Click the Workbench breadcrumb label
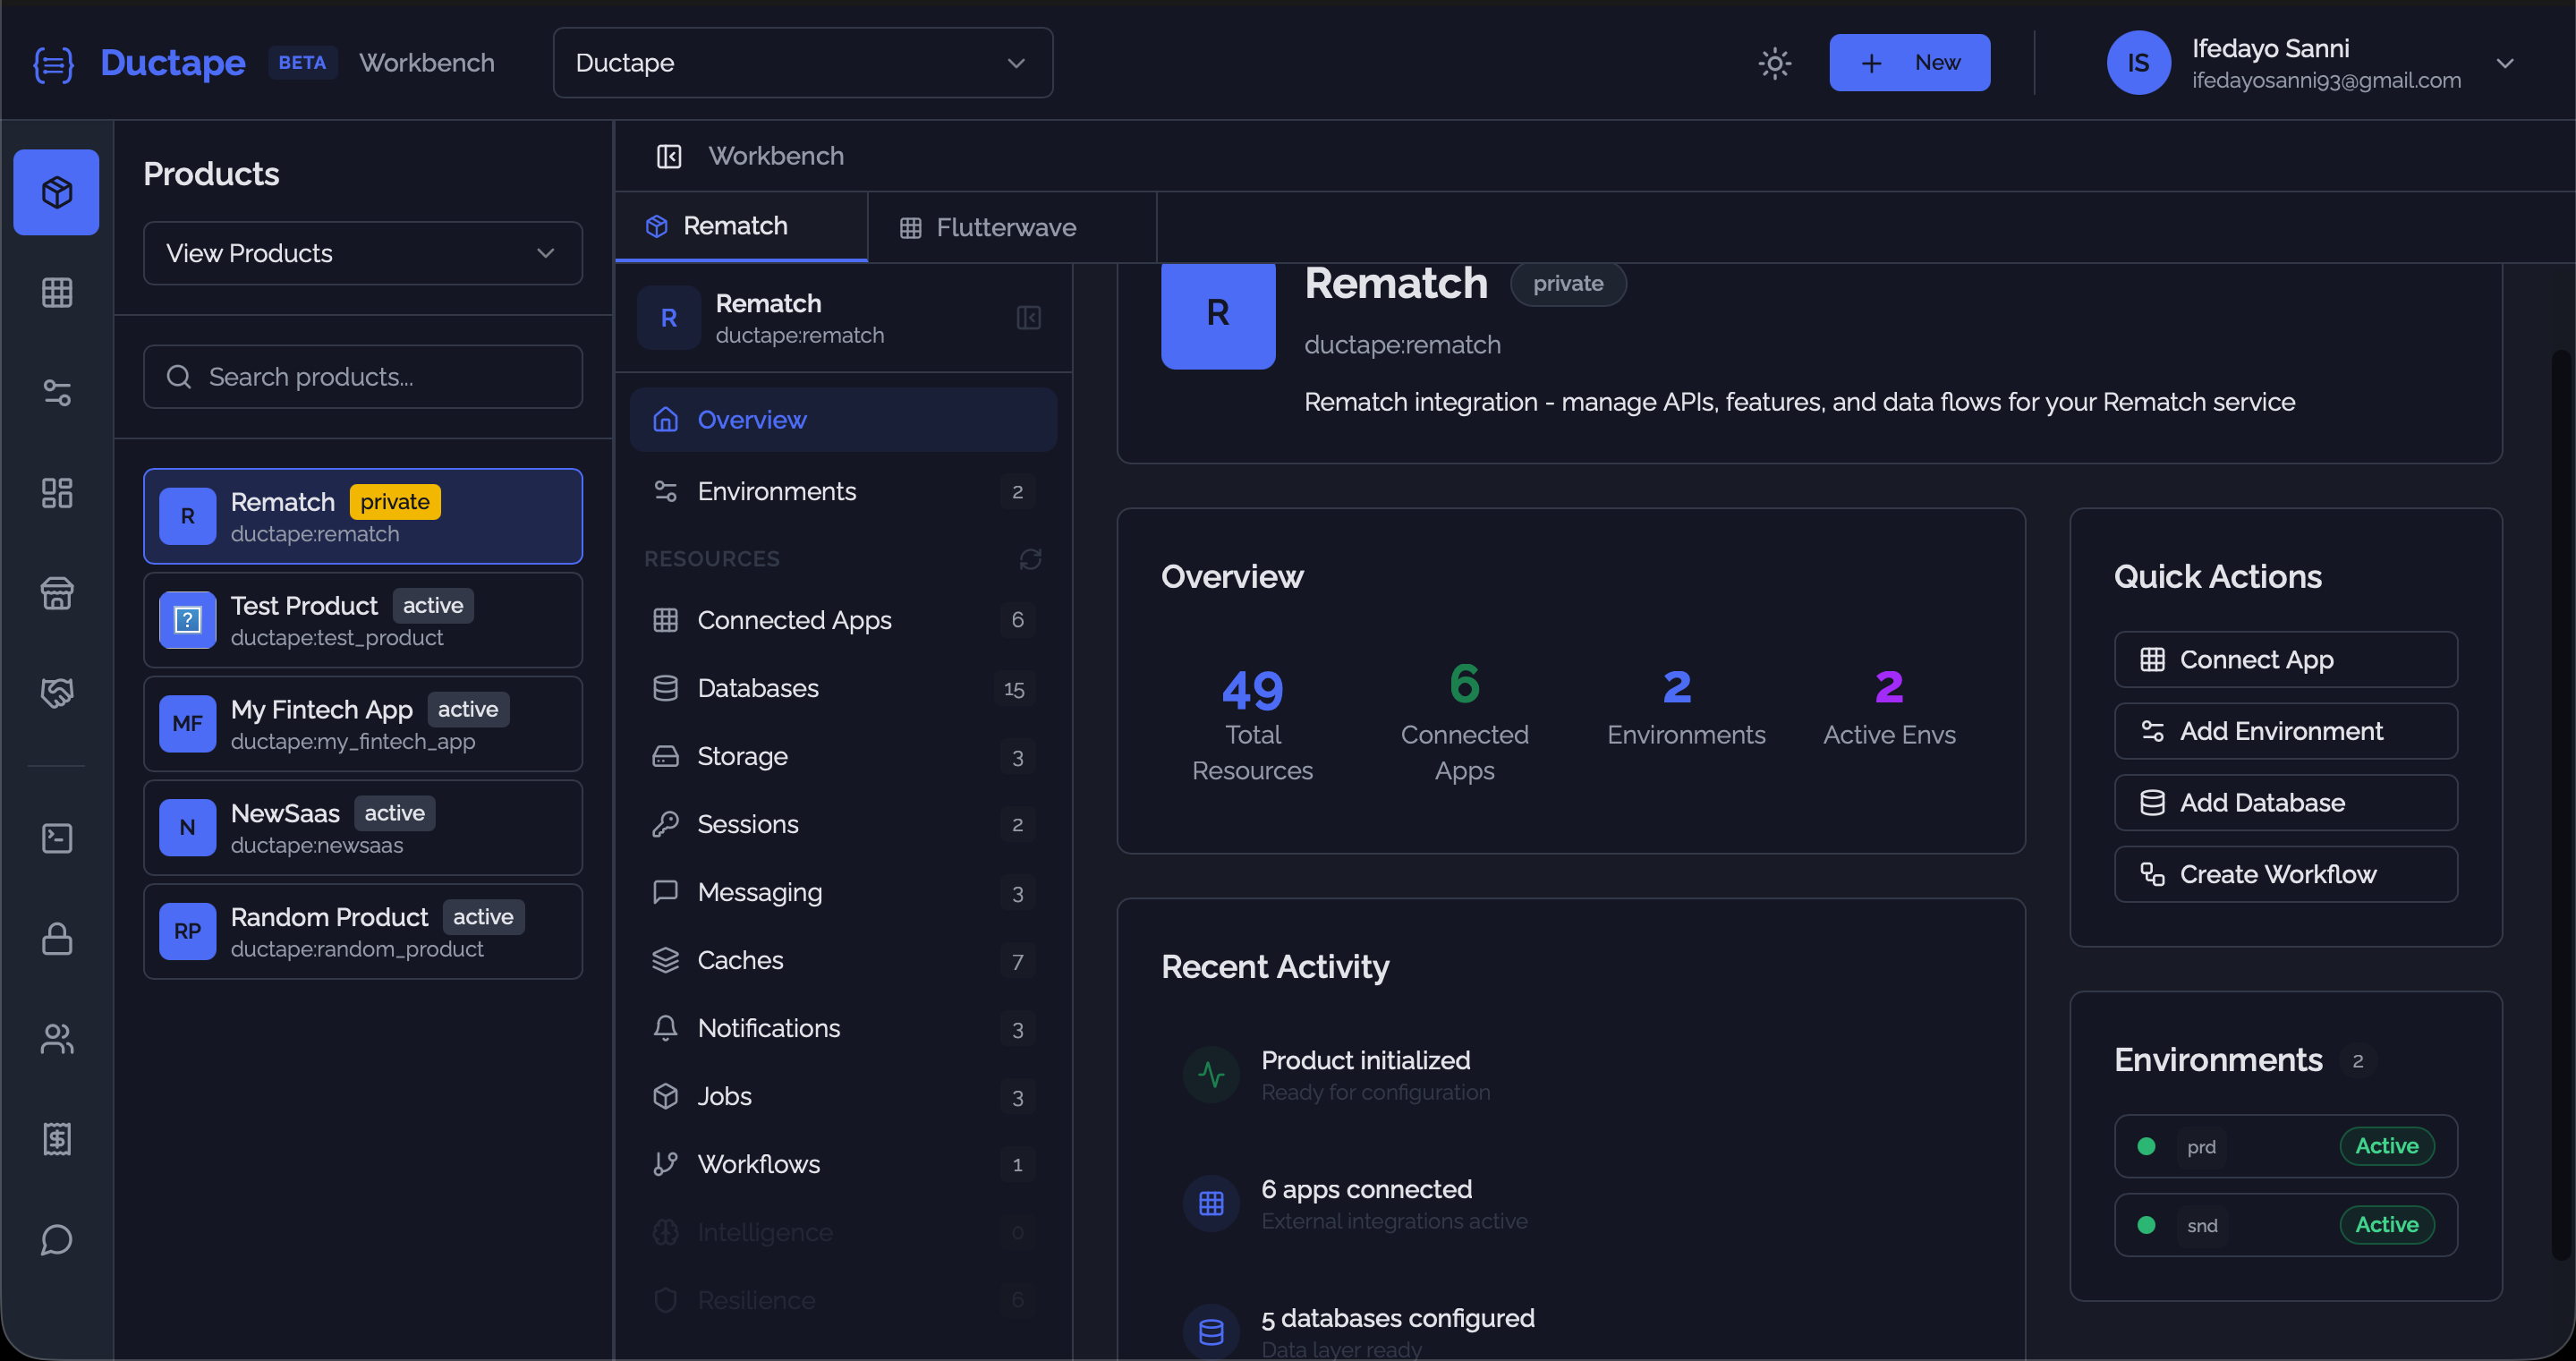 point(776,156)
